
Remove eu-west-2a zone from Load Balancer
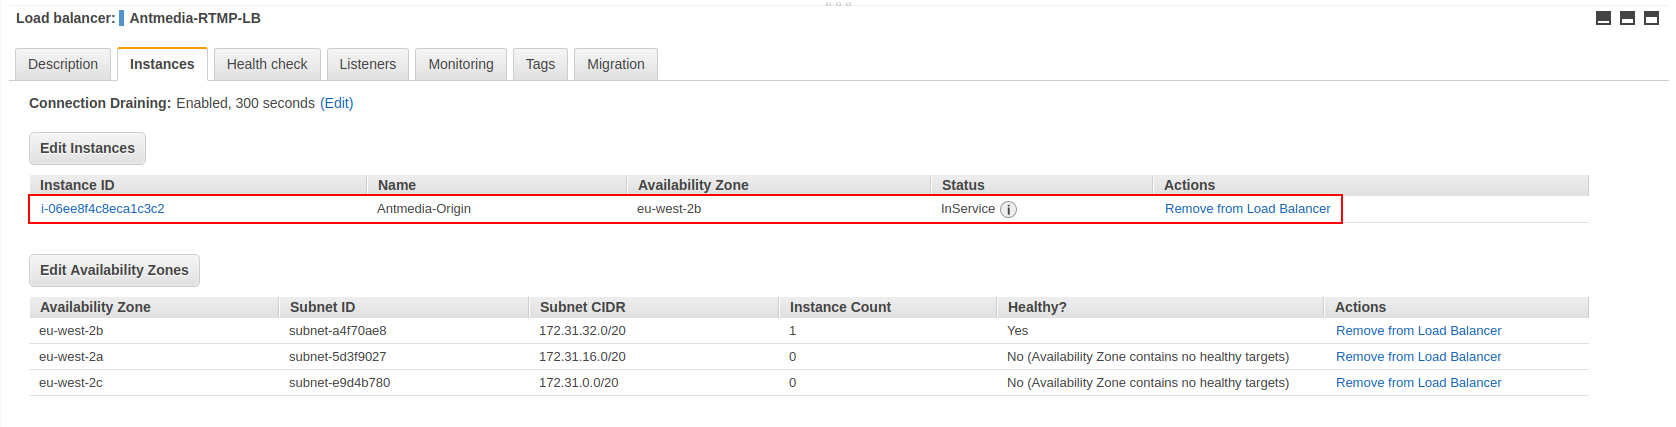[x=1419, y=357]
